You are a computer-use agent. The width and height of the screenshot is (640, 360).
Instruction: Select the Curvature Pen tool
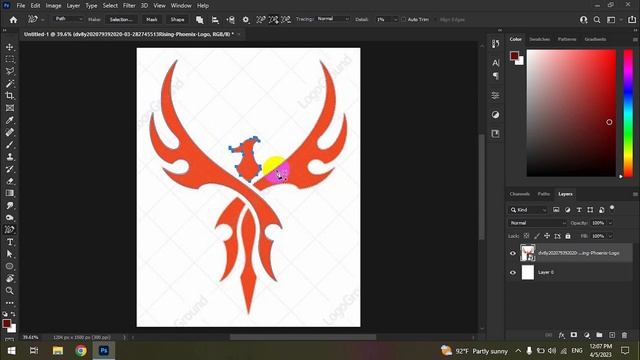point(9,230)
